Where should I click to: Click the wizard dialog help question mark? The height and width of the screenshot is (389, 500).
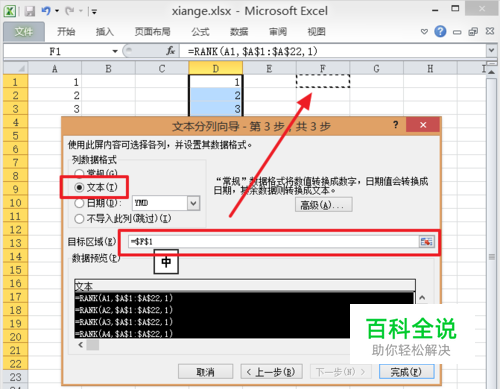(395, 125)
